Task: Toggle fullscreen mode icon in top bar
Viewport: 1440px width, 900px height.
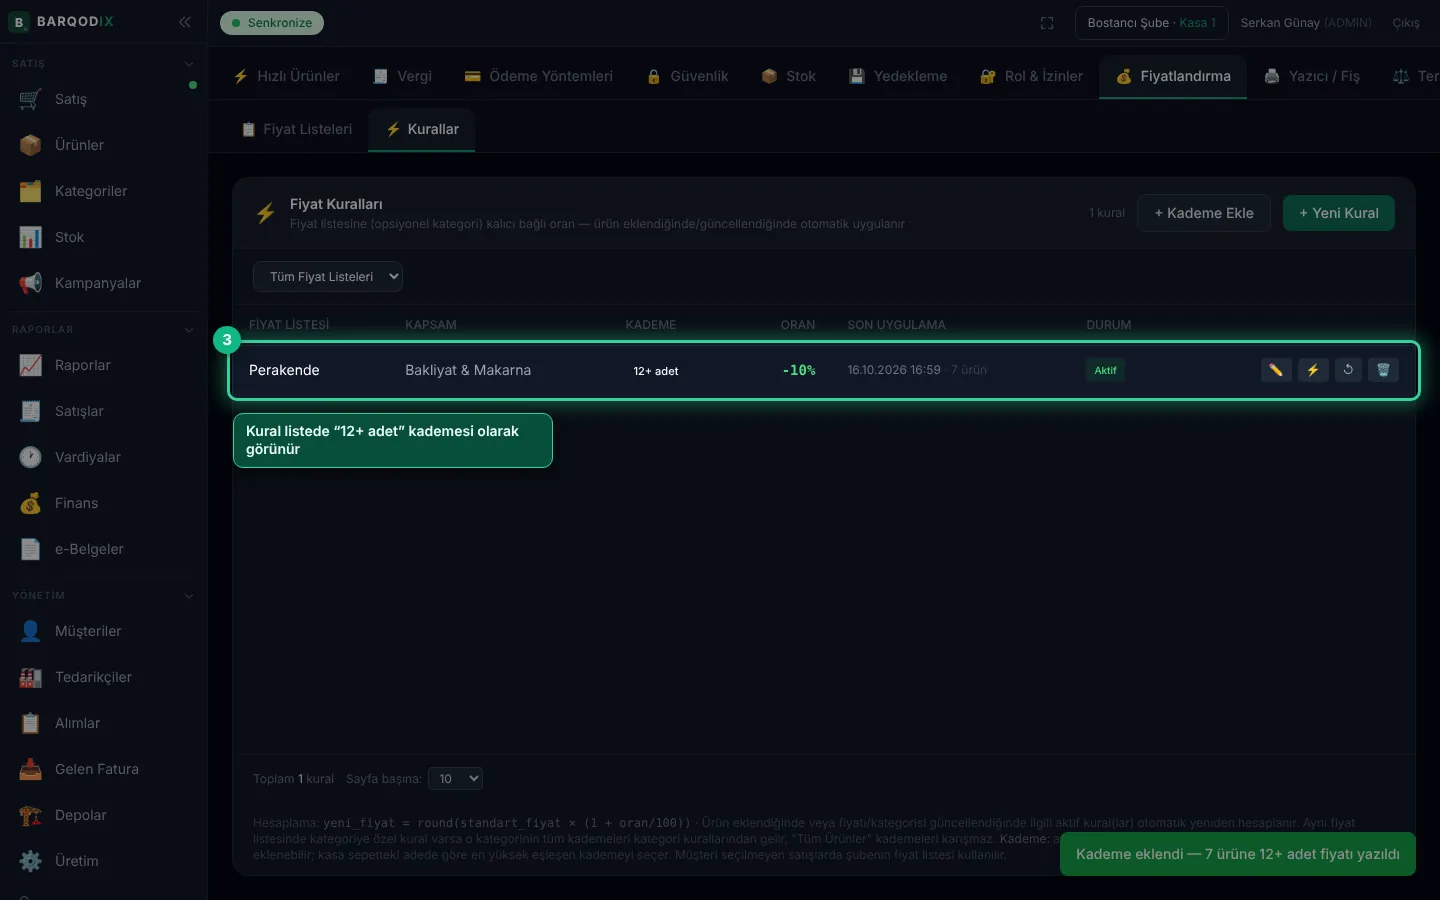Action: [x=1047, y=23]
